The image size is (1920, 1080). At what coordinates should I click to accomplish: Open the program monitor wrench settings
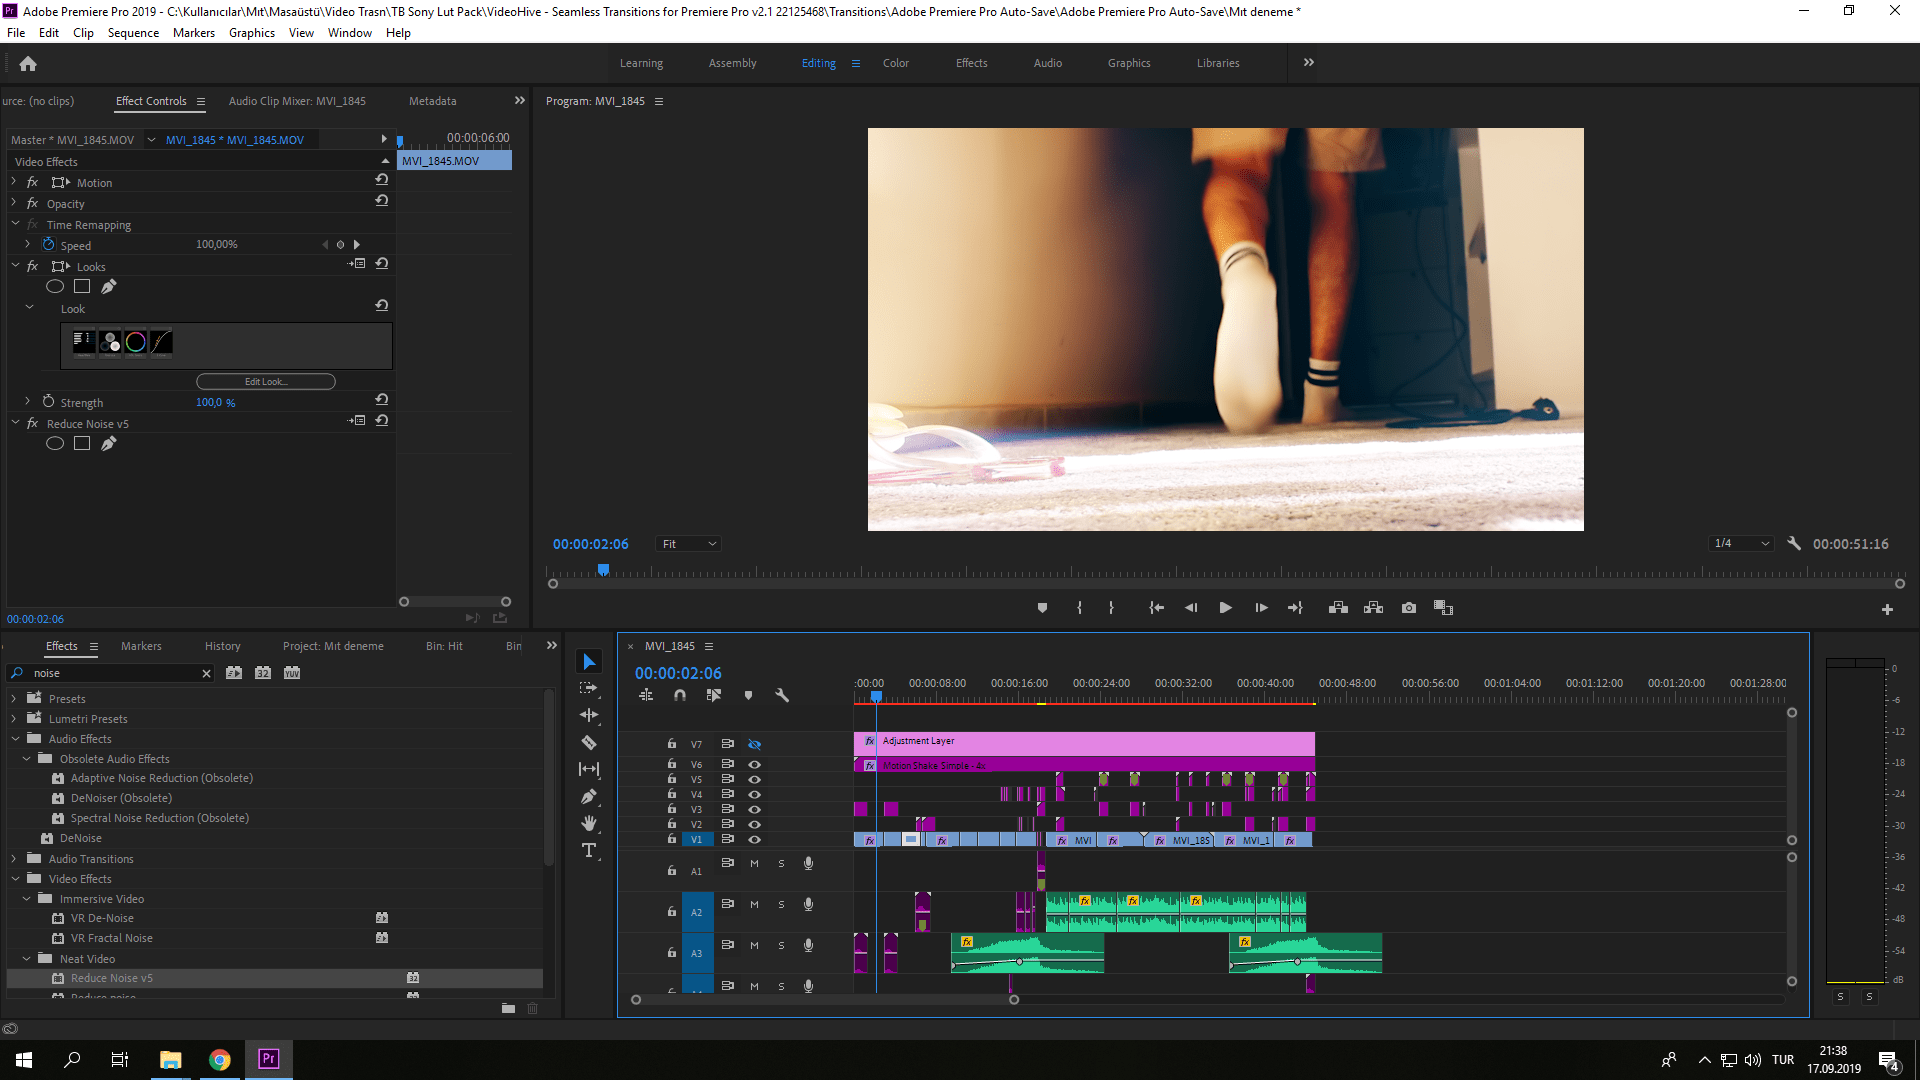(1794, 544)
